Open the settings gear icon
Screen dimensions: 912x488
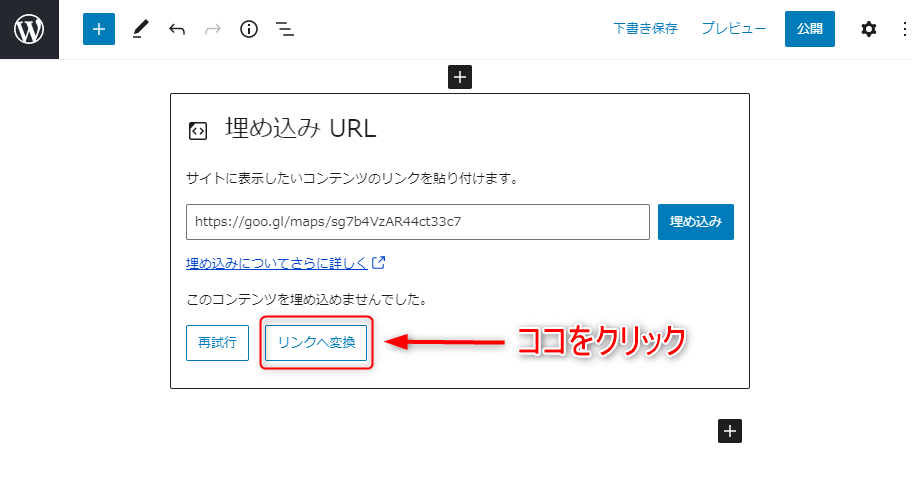tap(868, 29)
